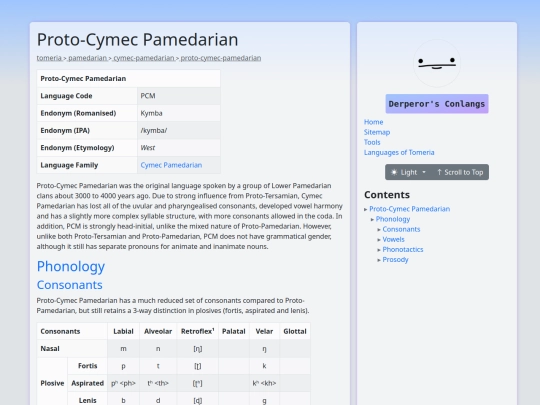Click the Consonants section heading
Image resolution: width=540 pixels, height=405 pixels.
coord(70,285)
